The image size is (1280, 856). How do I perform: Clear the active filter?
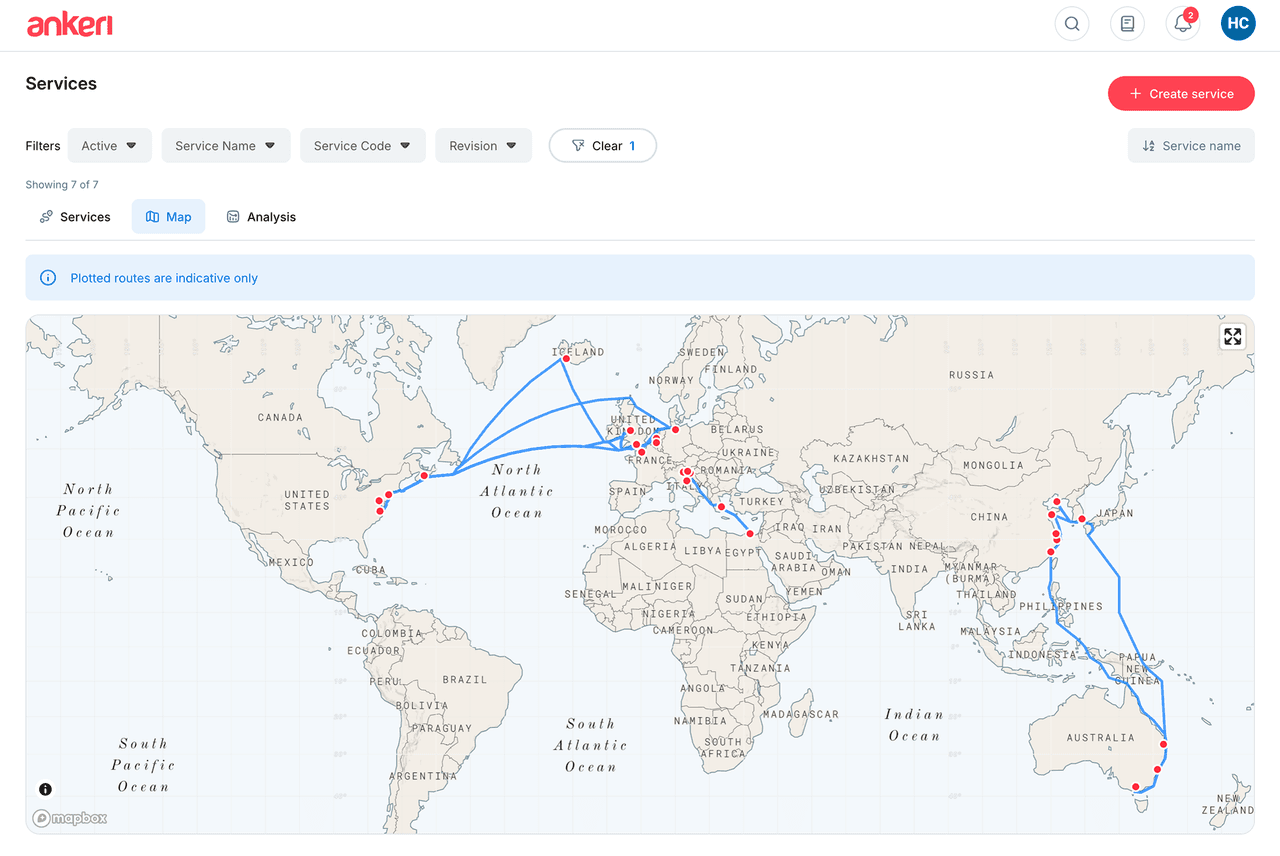click(602, 145)
